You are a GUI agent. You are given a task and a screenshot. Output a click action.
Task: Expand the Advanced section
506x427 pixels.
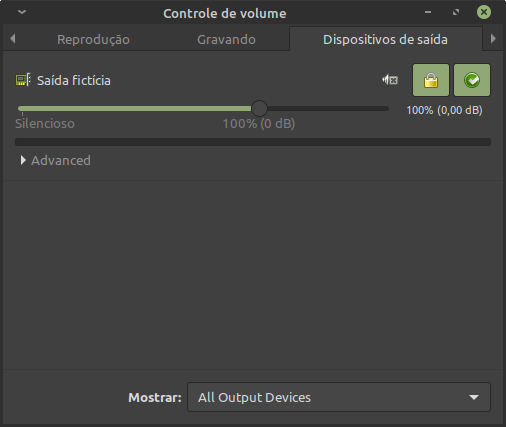click(x=56, y=161)
